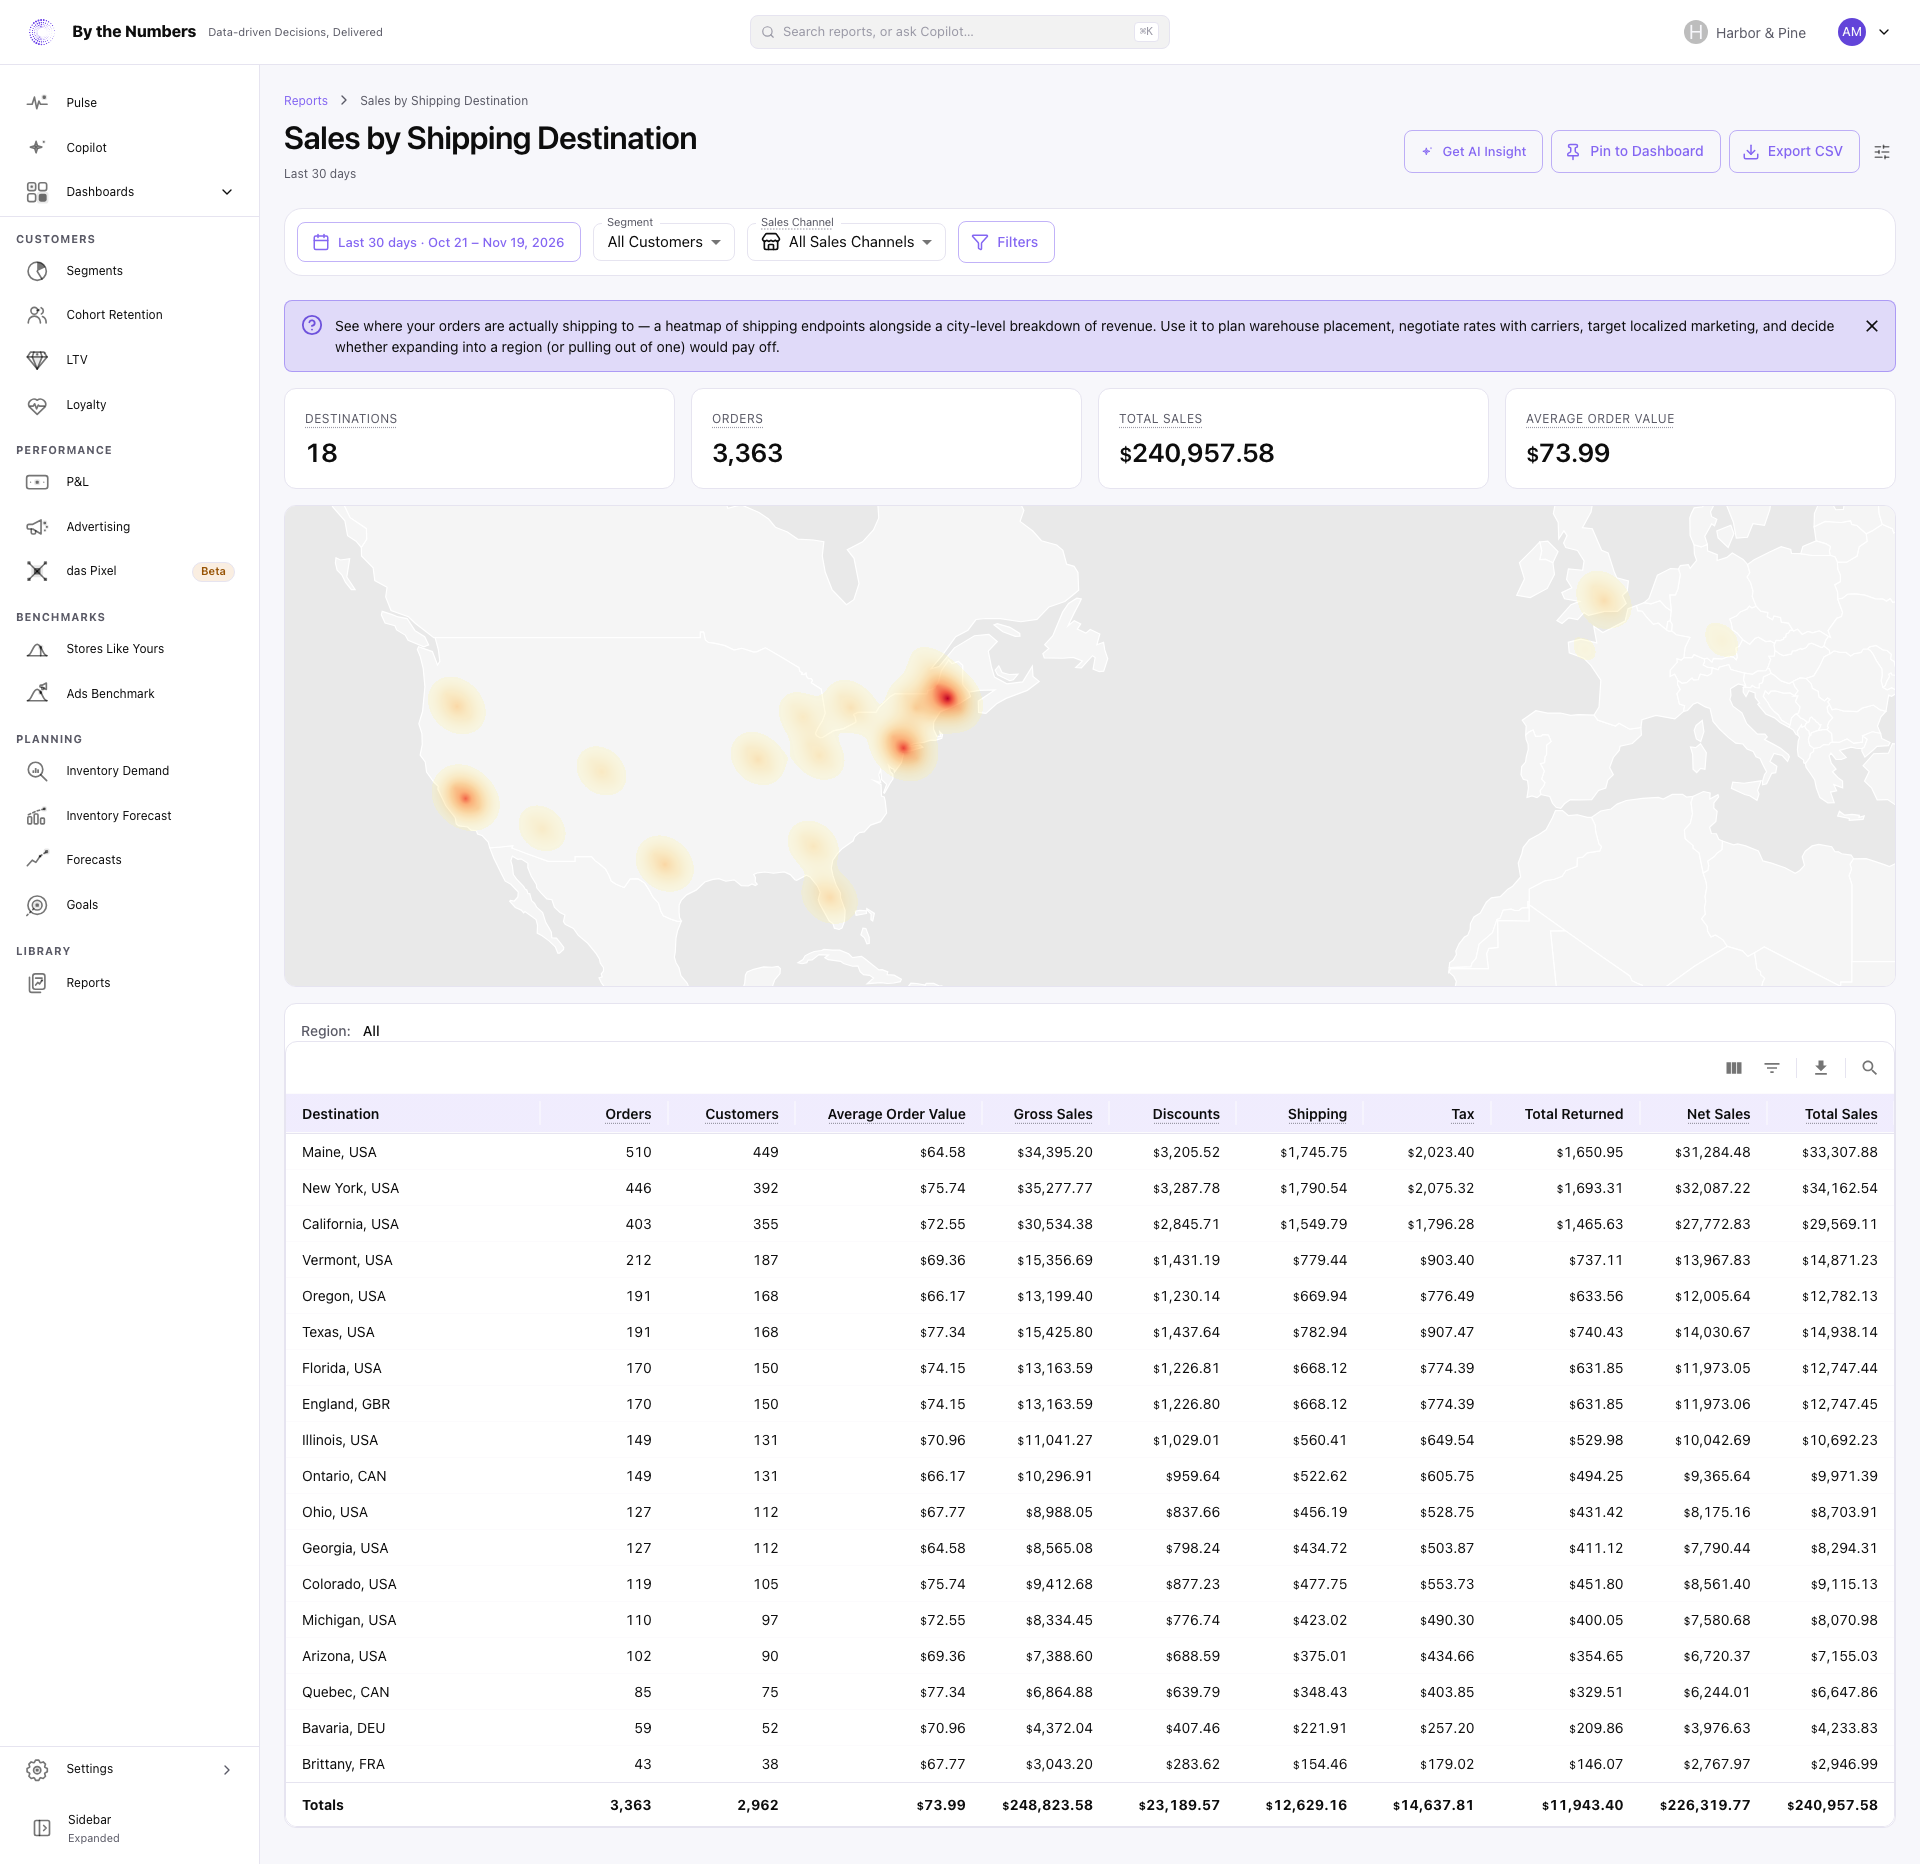1920x1864 pixels.
Task: Click the England, GBR destination cell
Action: tap(346, 1404)
